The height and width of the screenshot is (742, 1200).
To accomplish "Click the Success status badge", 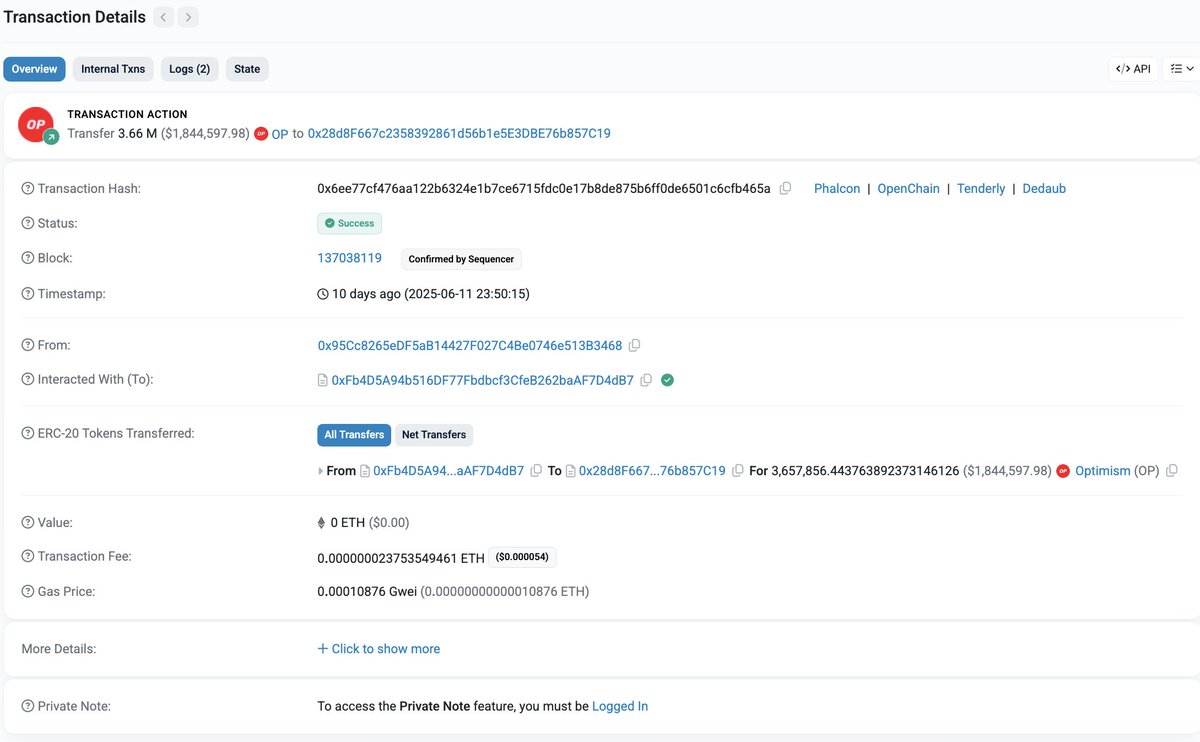I will point(349,224).
